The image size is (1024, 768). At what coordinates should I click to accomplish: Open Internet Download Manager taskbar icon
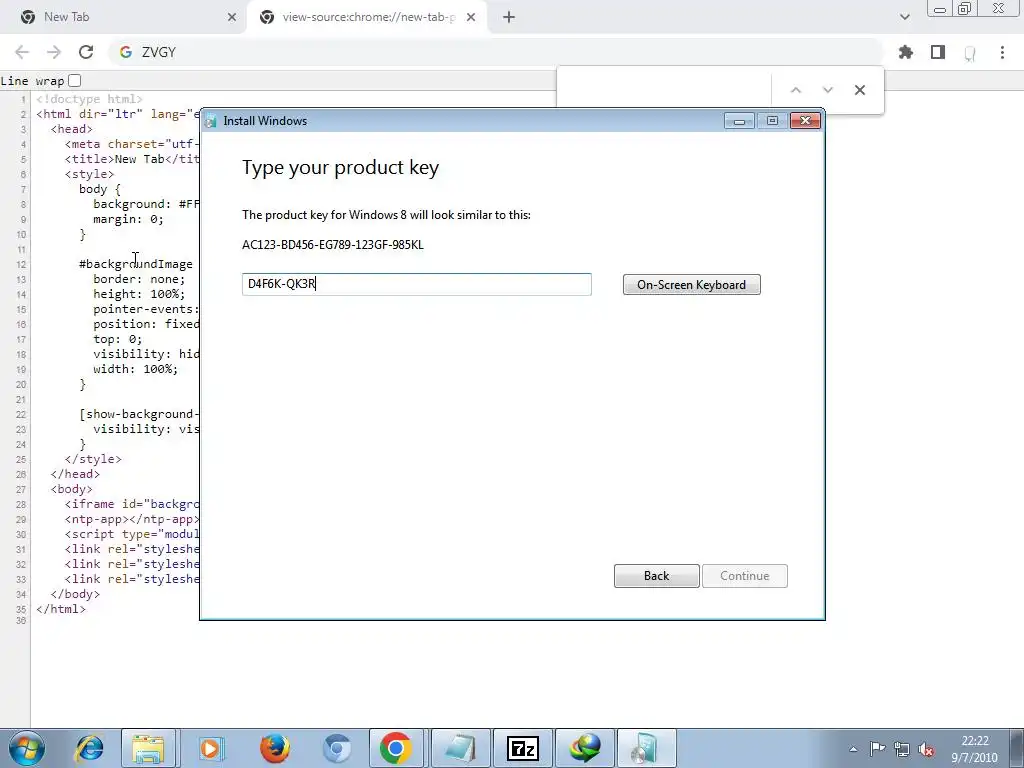pyautogui.click(x=585, y=748)
